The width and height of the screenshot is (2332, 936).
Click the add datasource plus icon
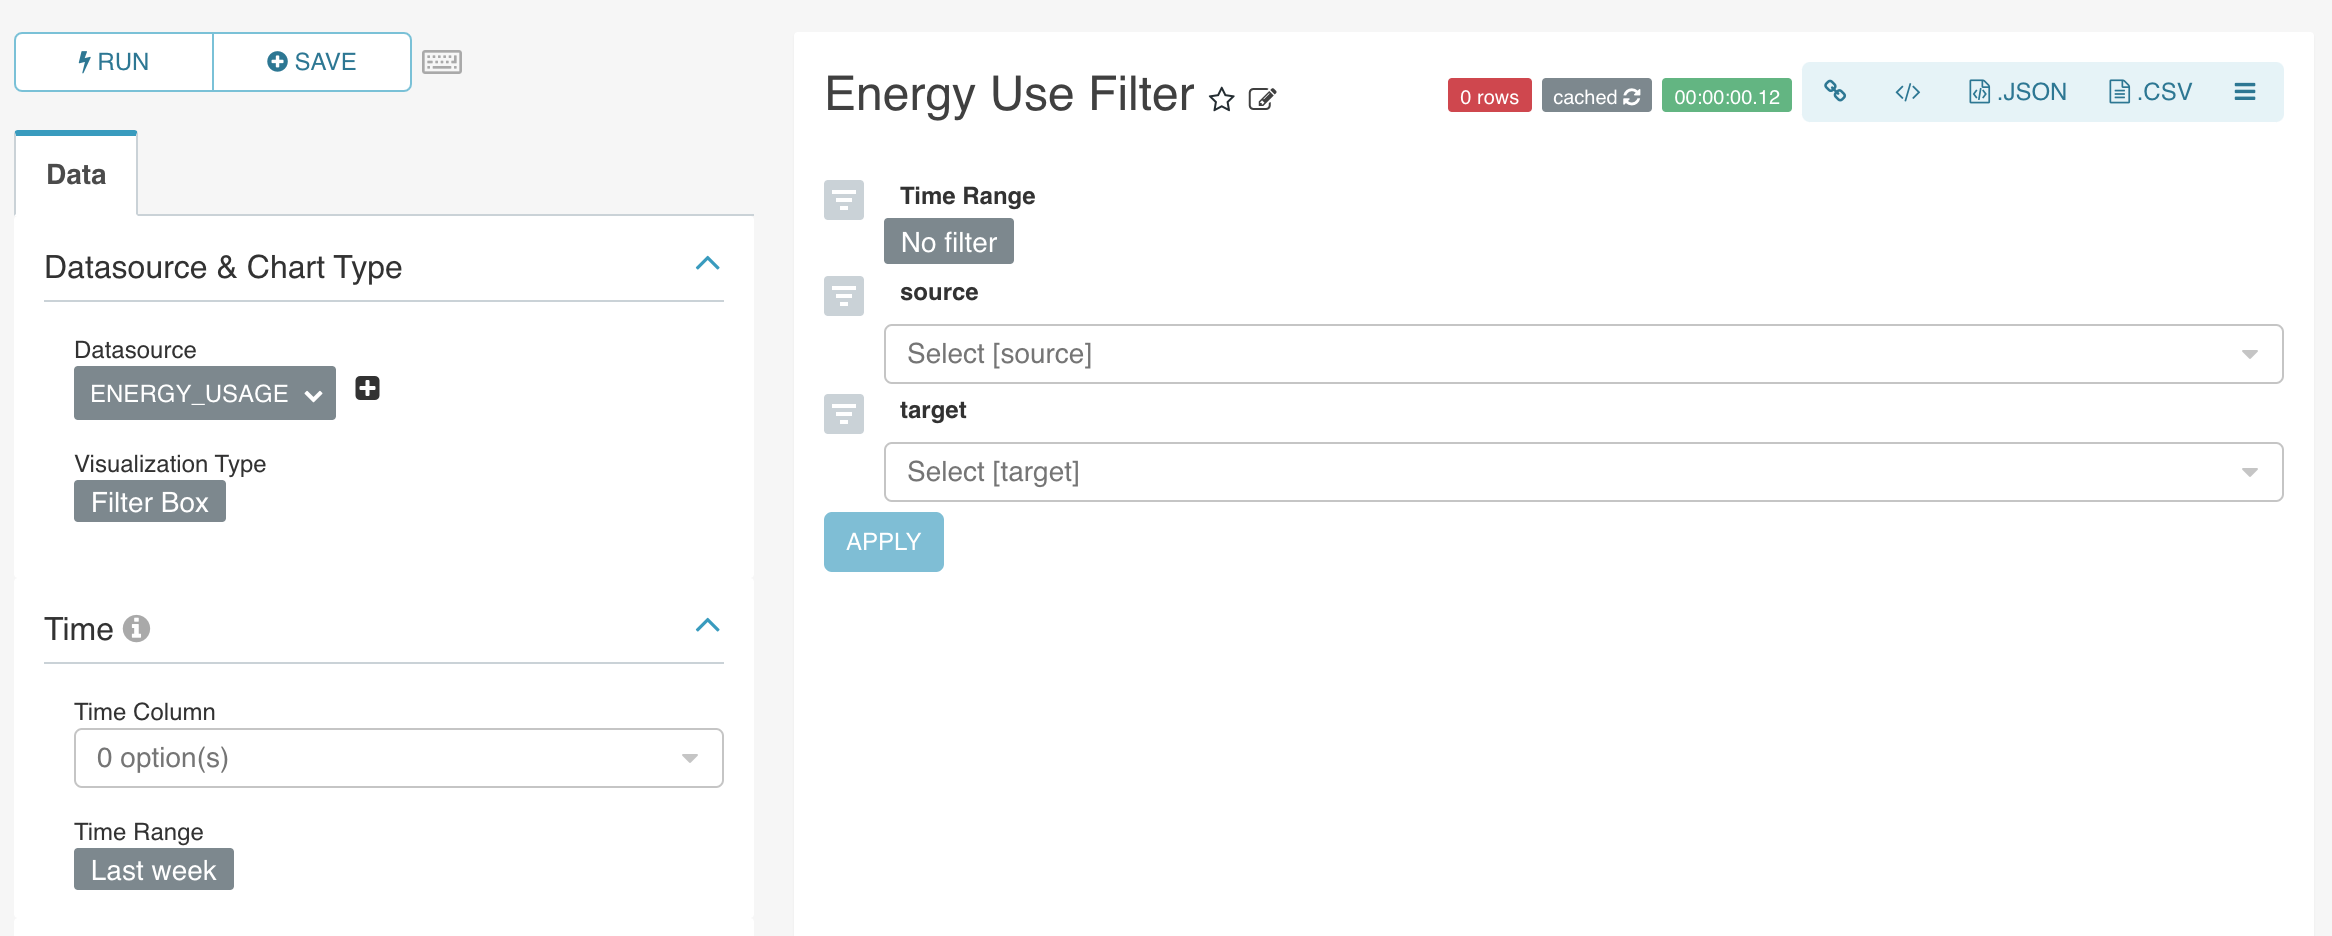[368, 388]
